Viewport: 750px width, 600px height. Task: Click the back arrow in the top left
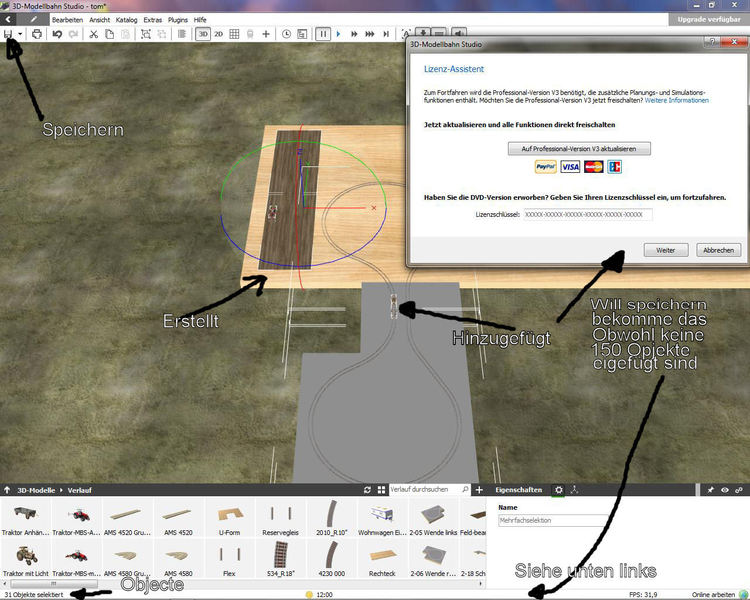[8, 19]
